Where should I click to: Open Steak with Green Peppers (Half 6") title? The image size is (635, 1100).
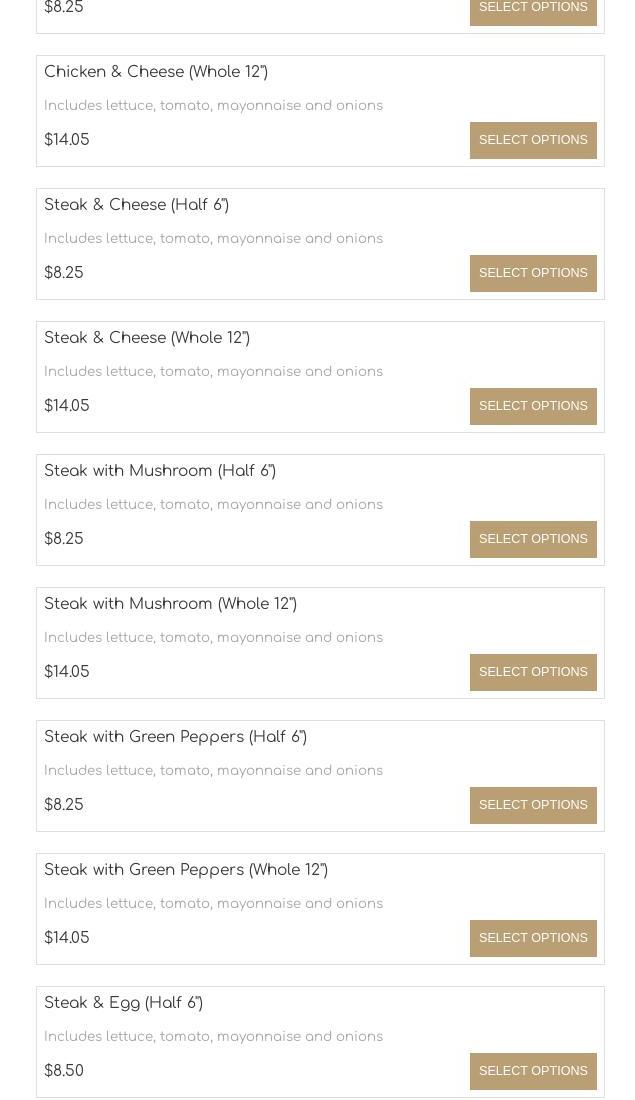point(175,737)
